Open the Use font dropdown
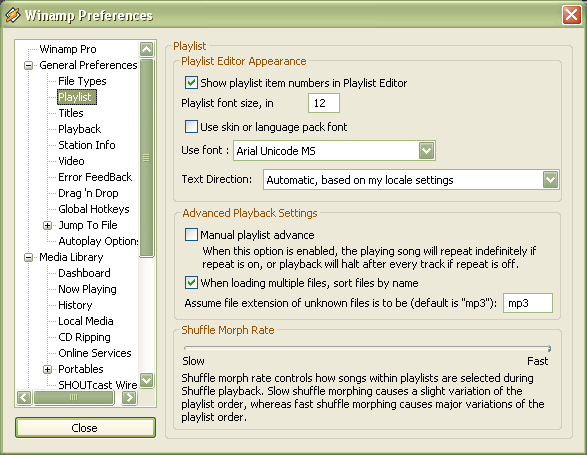587x455 pixels. point(426,151)
